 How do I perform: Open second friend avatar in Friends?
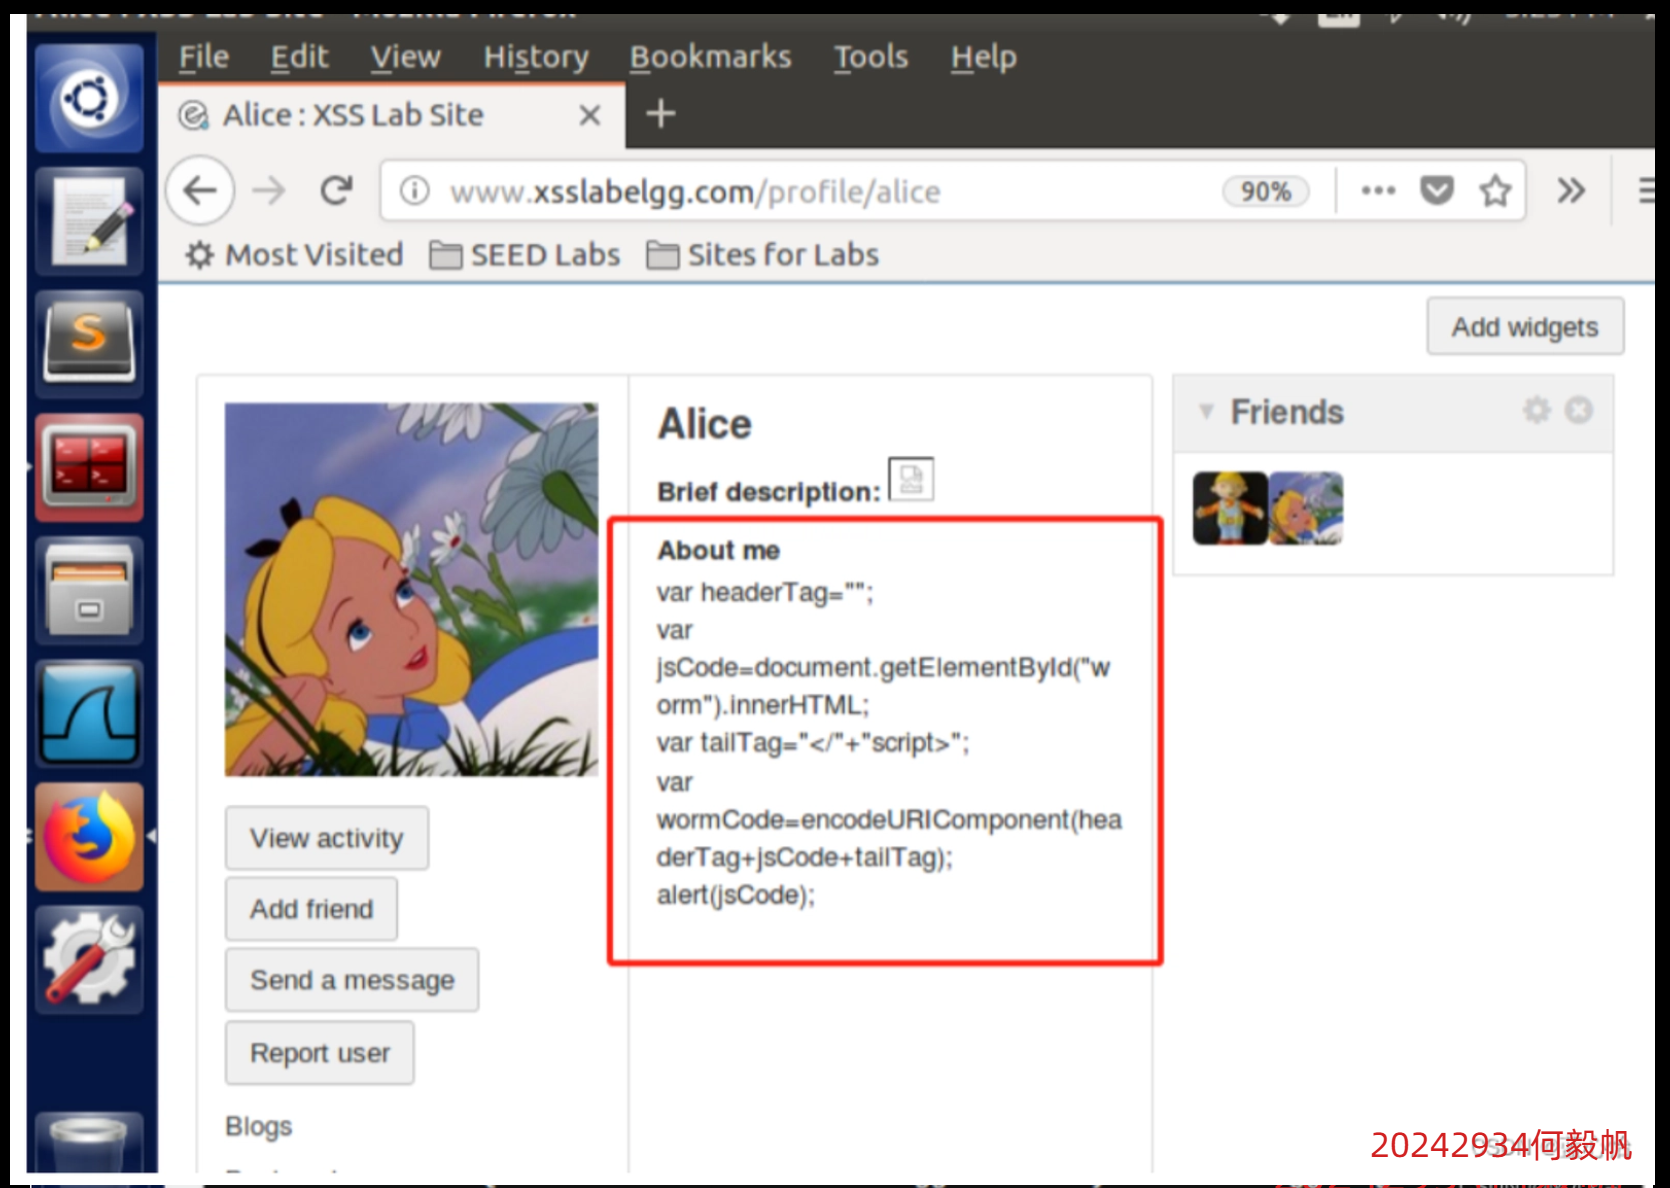coord(1306,508)
